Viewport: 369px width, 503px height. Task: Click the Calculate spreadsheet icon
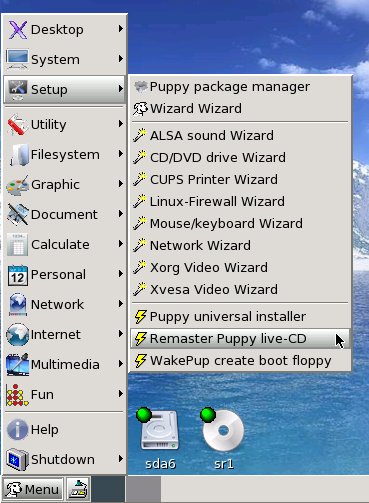pos(17,245)
